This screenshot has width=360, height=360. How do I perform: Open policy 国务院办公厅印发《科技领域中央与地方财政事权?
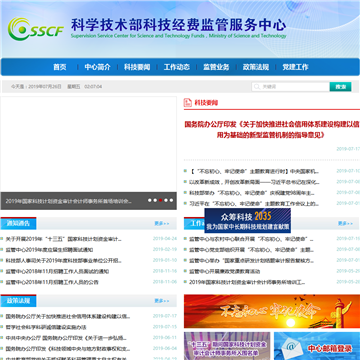click(x=68, y=349)
